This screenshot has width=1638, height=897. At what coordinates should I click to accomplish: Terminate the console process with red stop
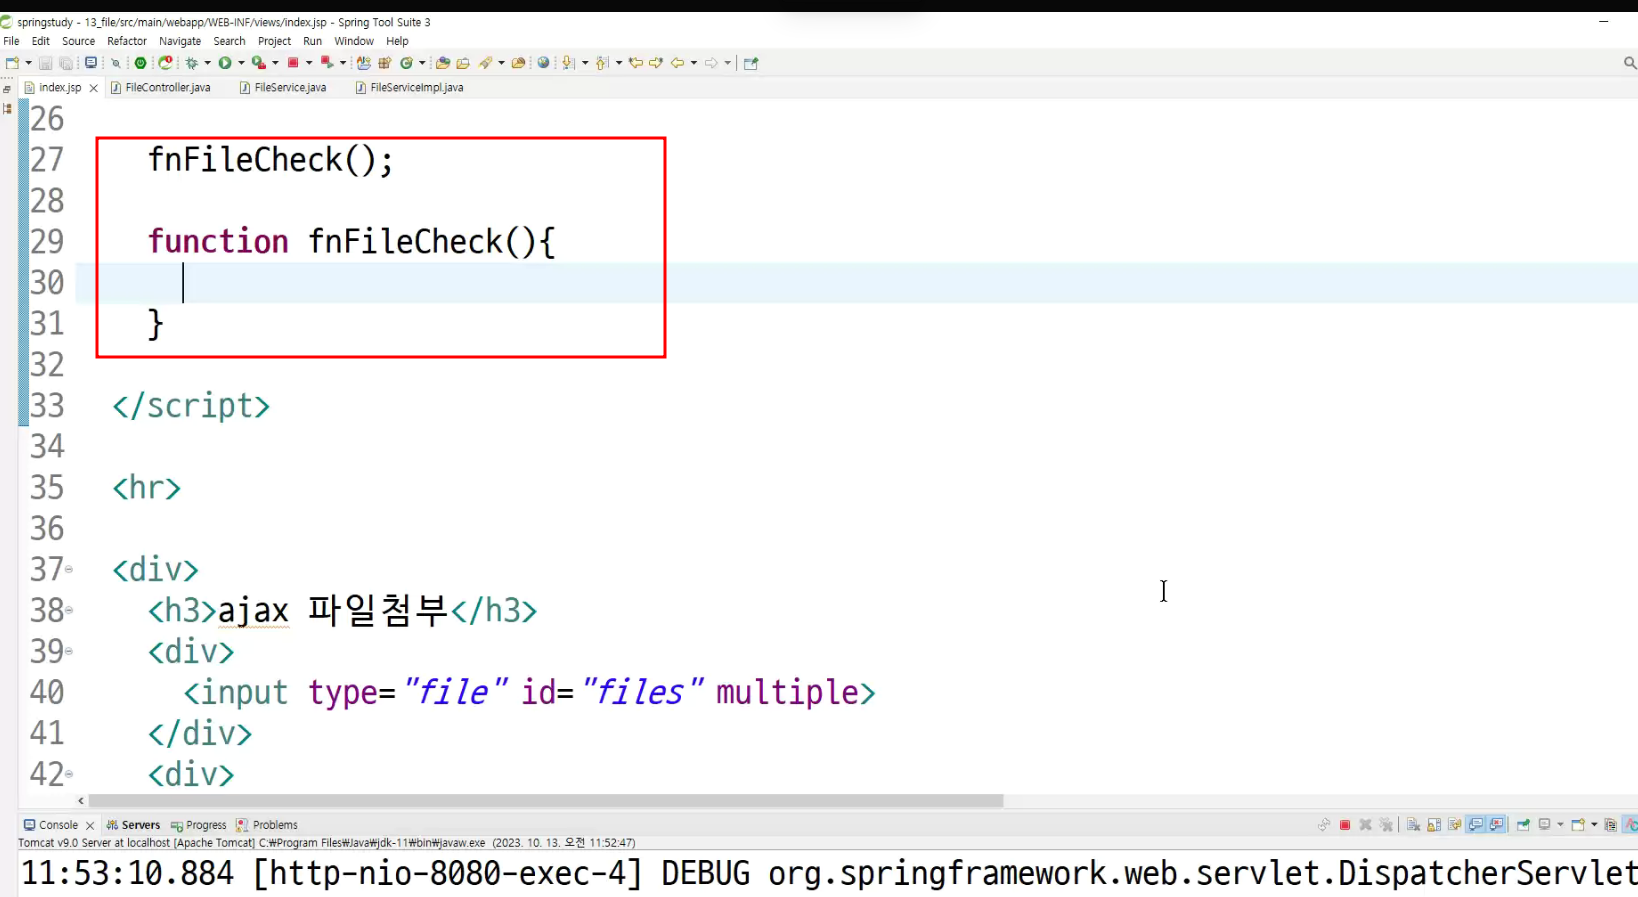pyautogui.click(x=1345, y=825)
